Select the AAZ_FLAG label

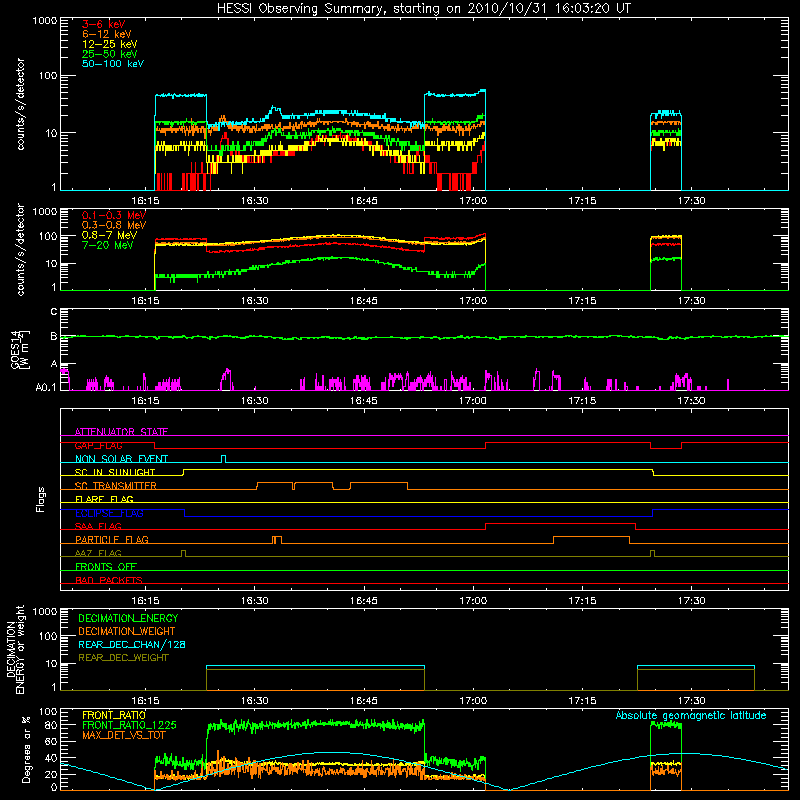[x=98, y=553]
